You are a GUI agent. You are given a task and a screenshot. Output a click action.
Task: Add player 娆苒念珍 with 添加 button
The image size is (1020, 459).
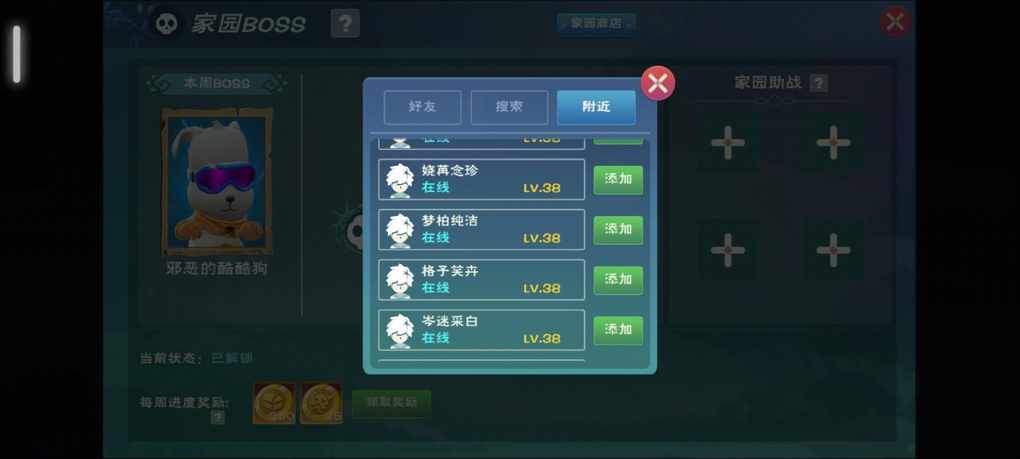[x=618, y=179]
